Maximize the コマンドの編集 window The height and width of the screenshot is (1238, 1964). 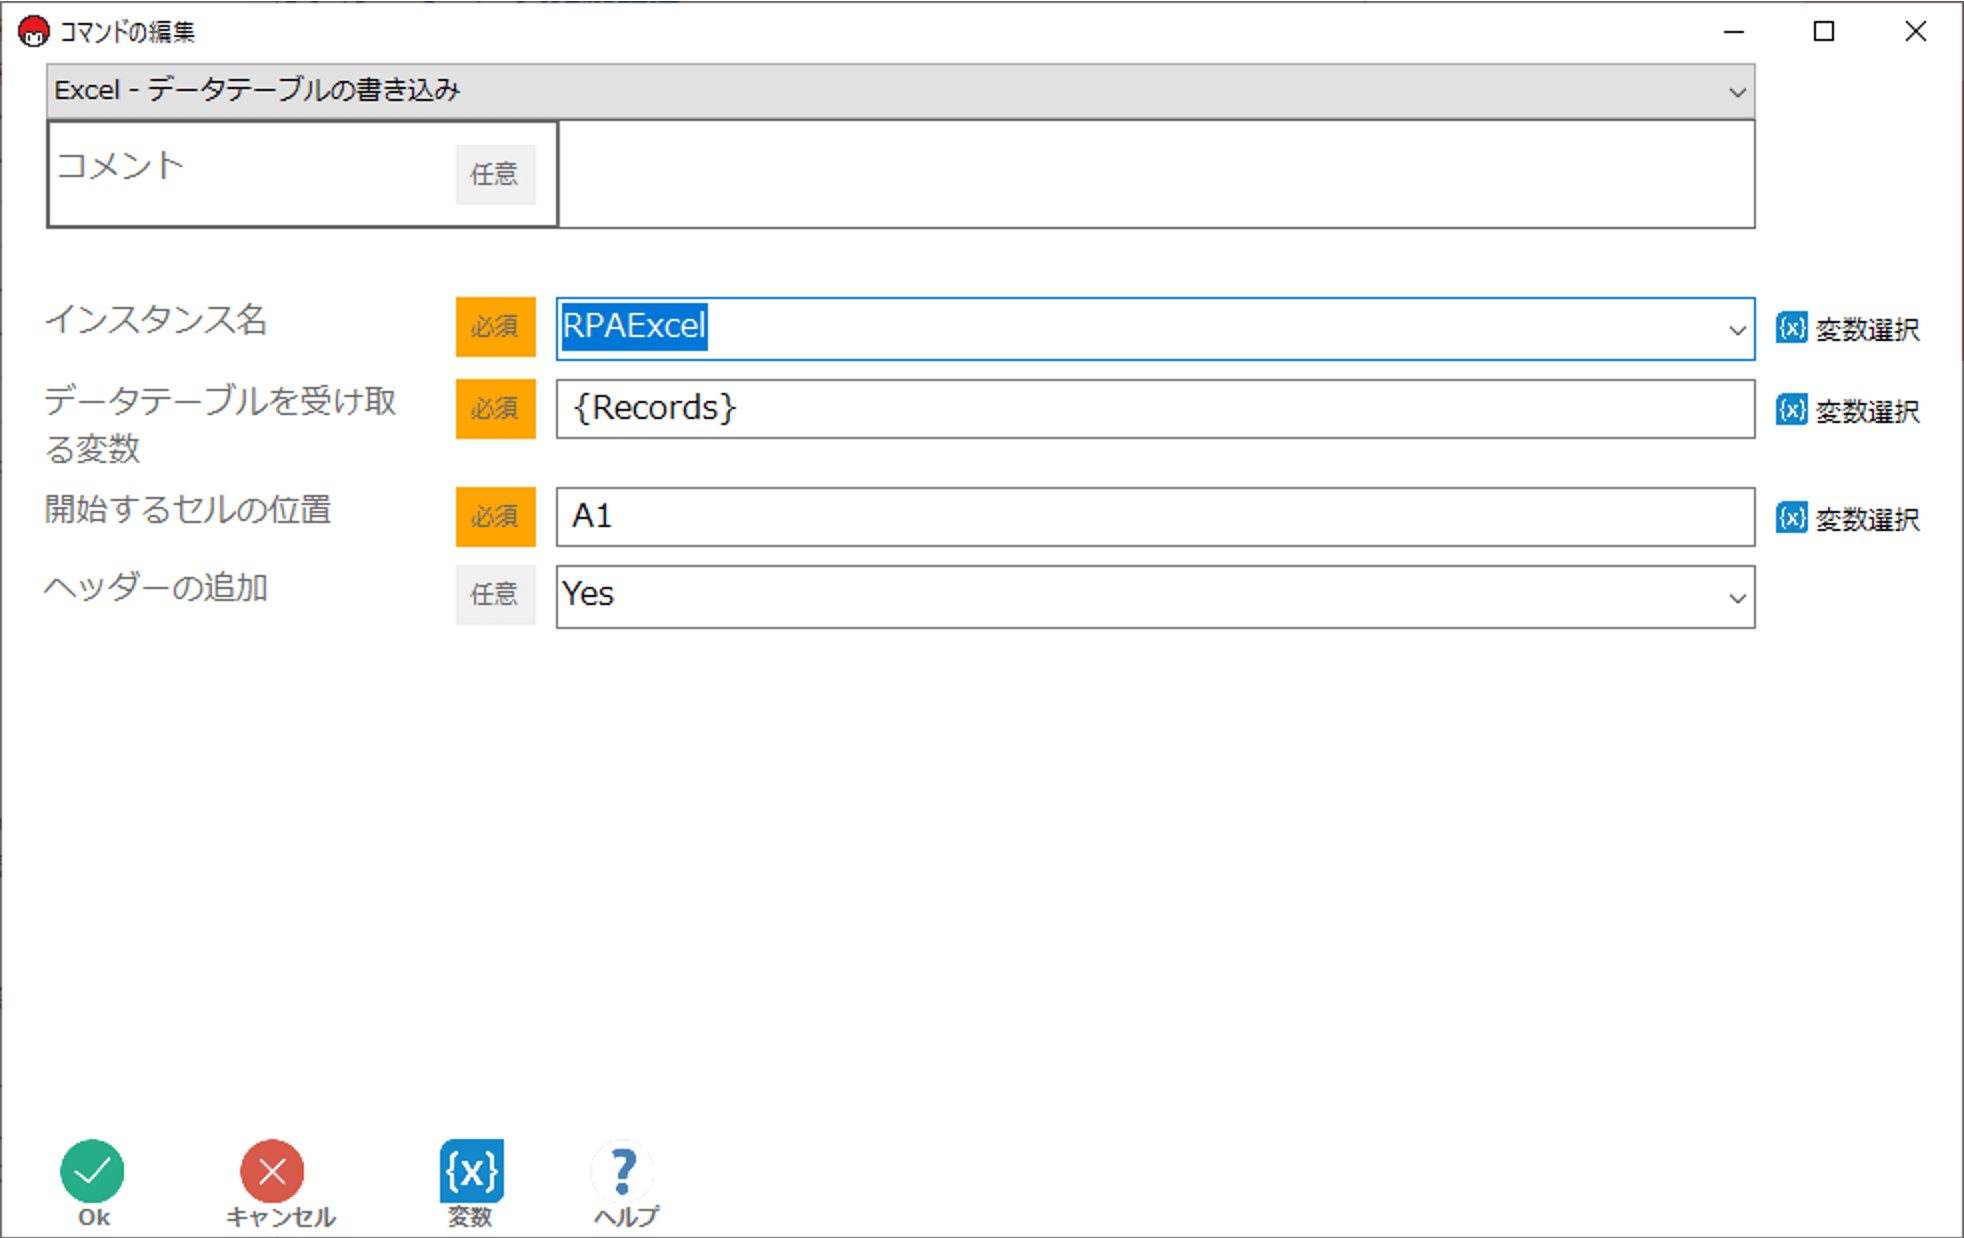coord(1823,31)
